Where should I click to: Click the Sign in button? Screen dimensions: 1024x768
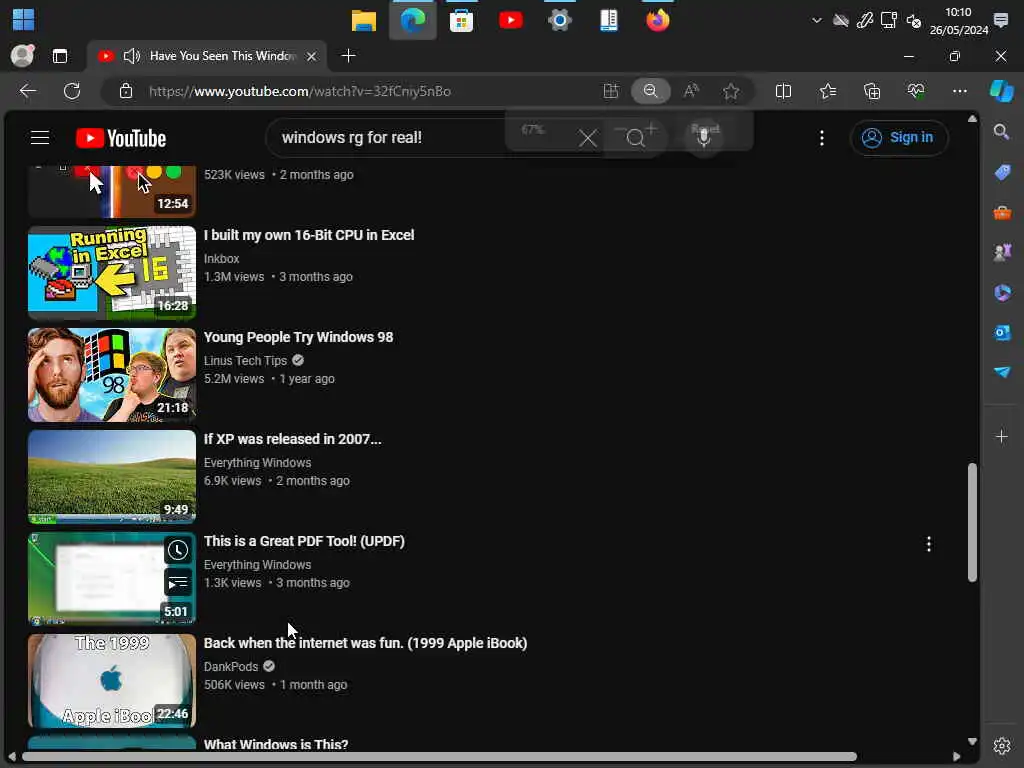click(x=899, y=138)
